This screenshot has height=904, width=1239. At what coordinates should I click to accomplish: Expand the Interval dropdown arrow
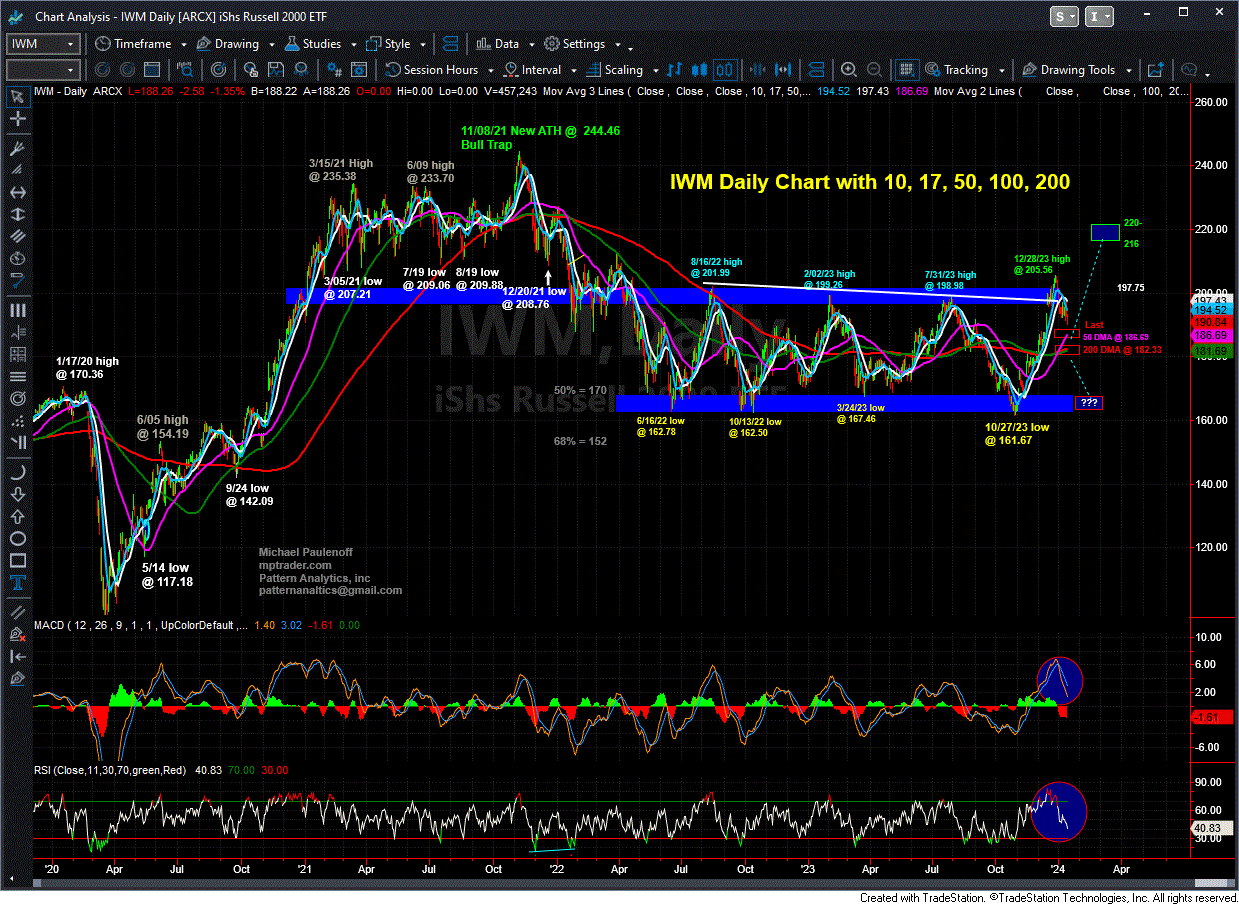(x=573, y=71)
